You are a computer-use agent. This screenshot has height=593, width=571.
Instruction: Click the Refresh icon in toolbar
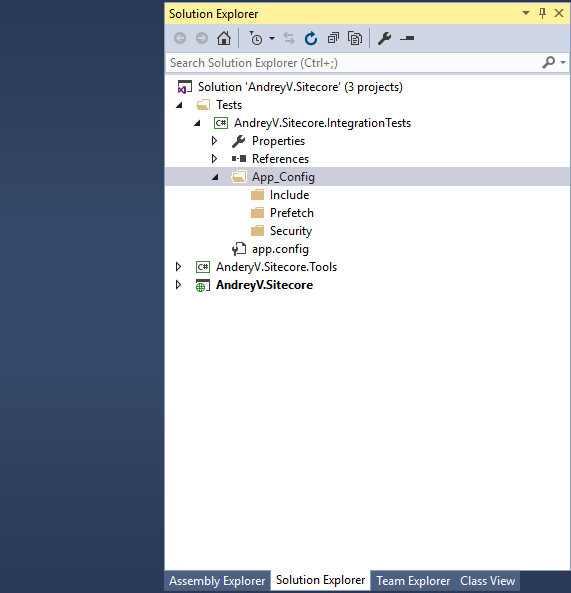311,38
